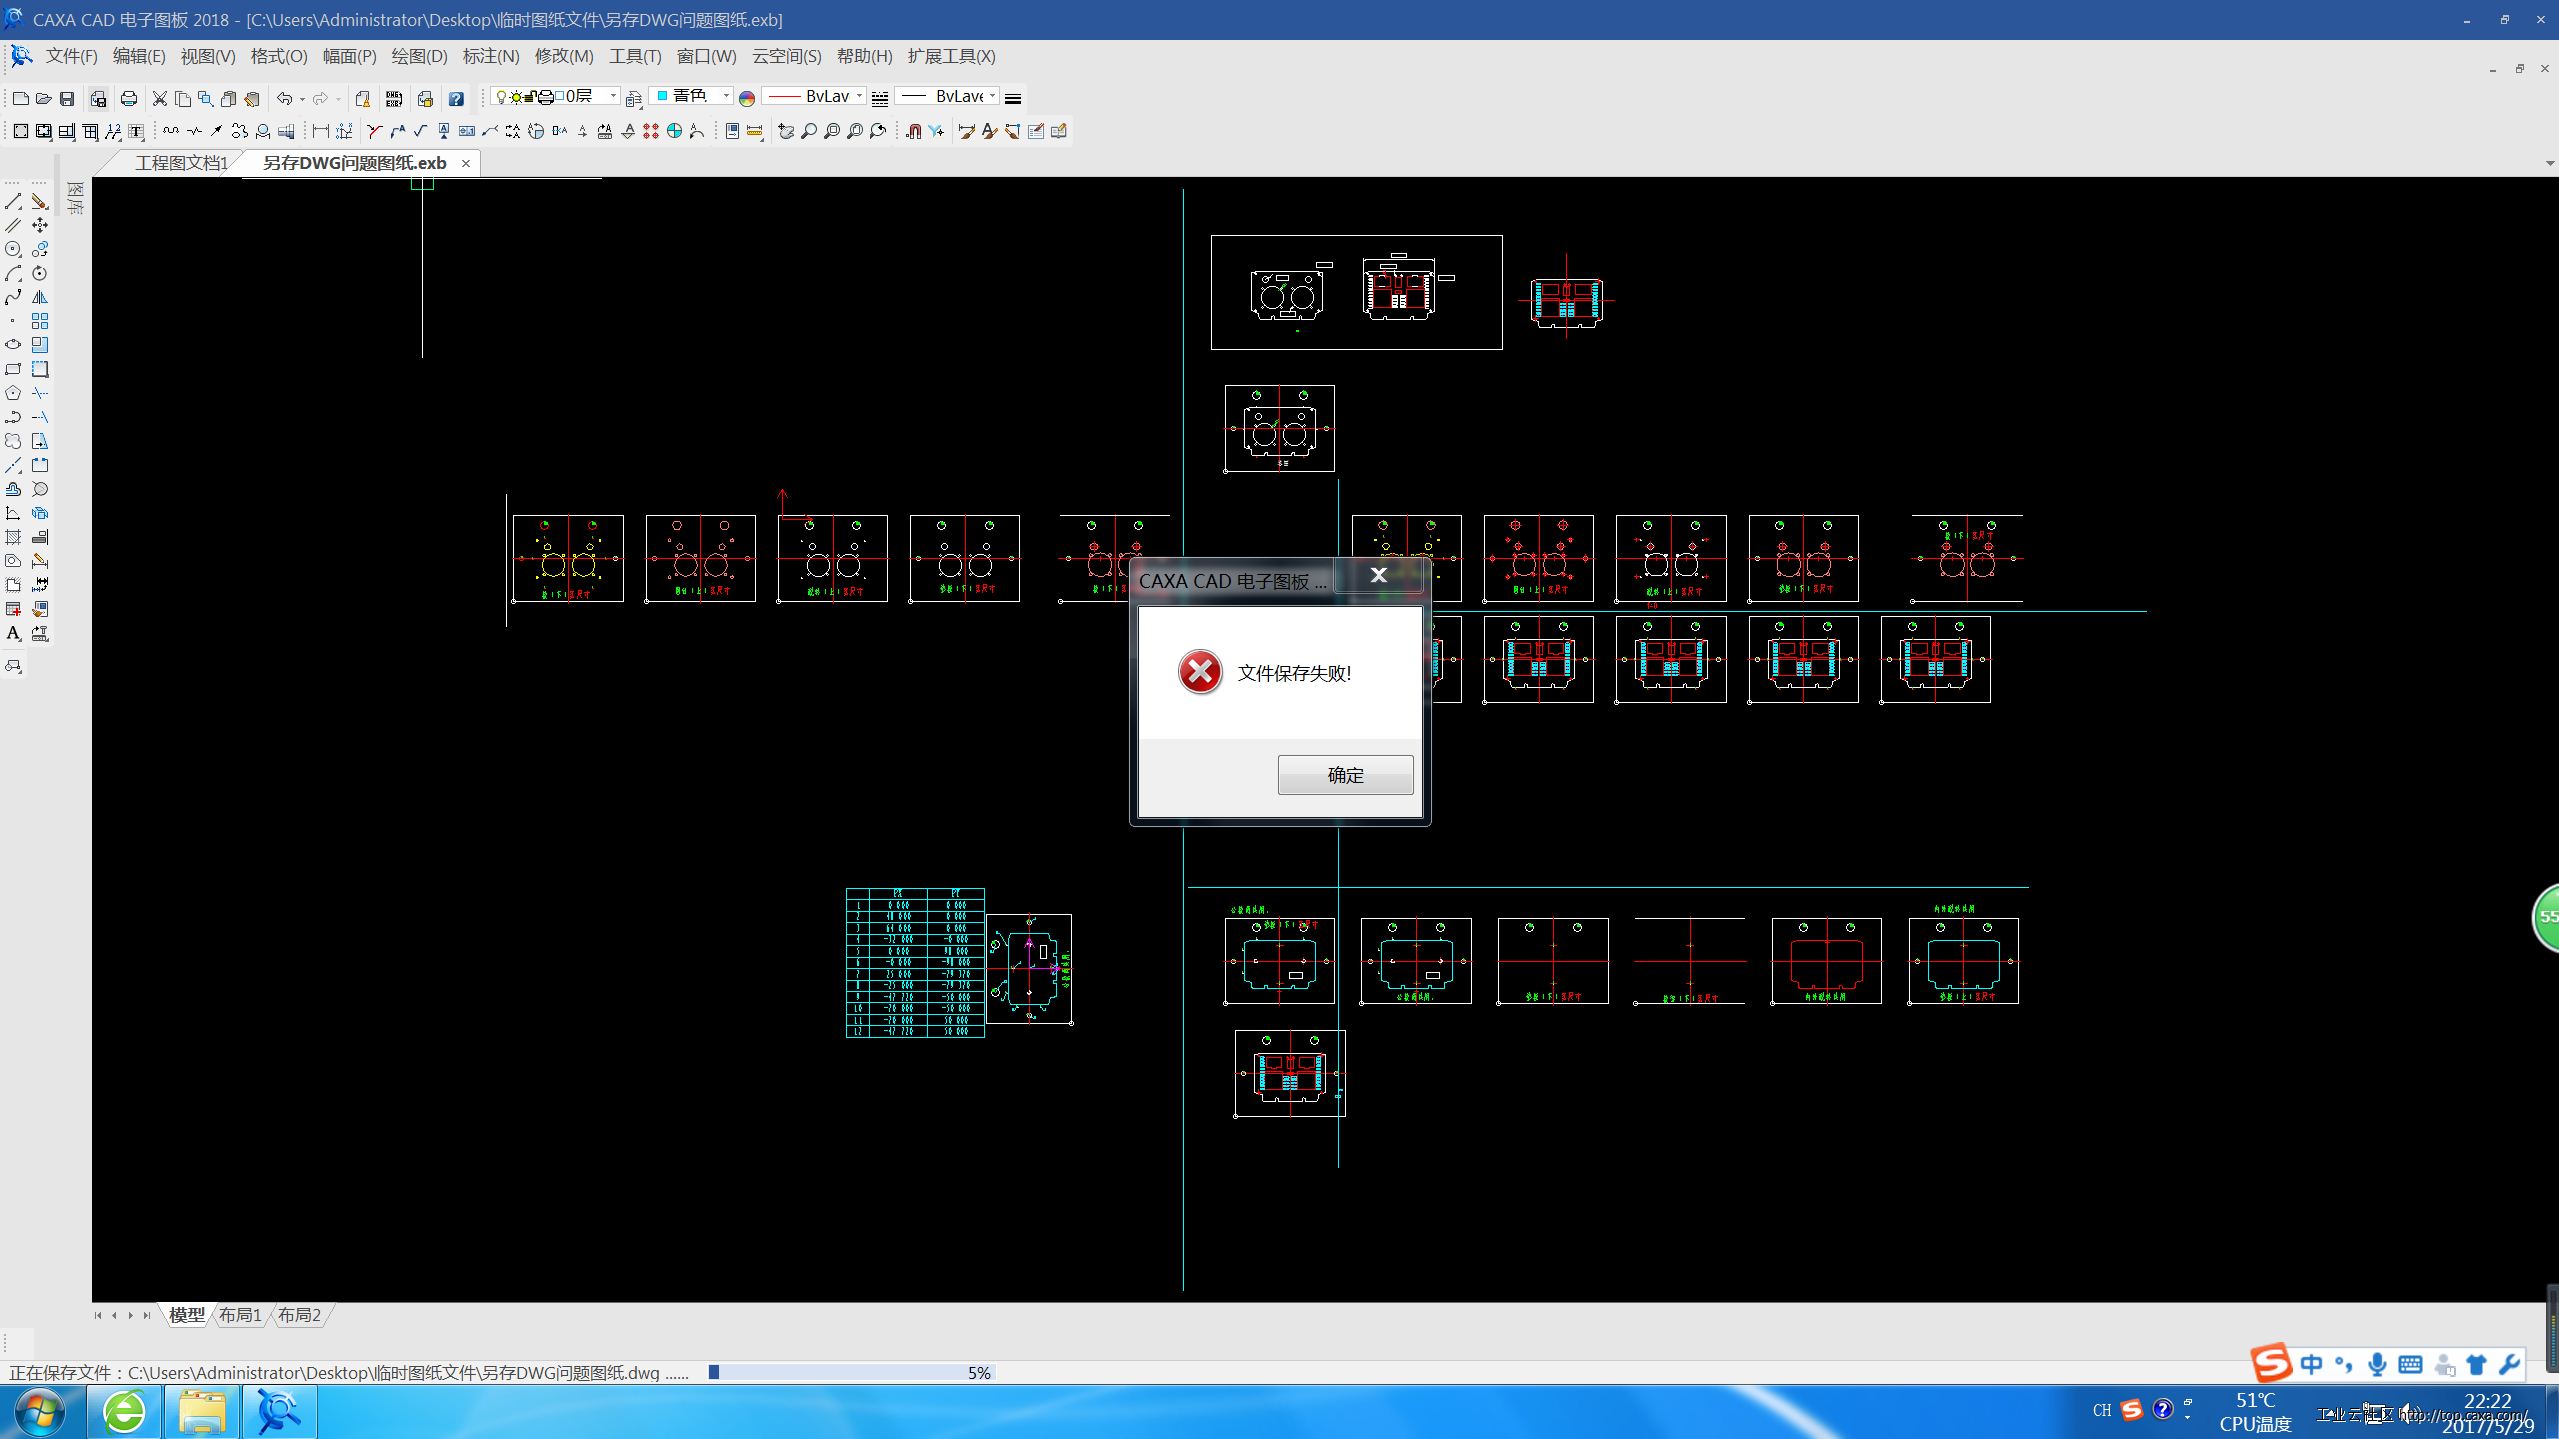The image size is (2559, 1439).
Task: Toggle the layer printer icon in layer box
Action: [546, 96]
